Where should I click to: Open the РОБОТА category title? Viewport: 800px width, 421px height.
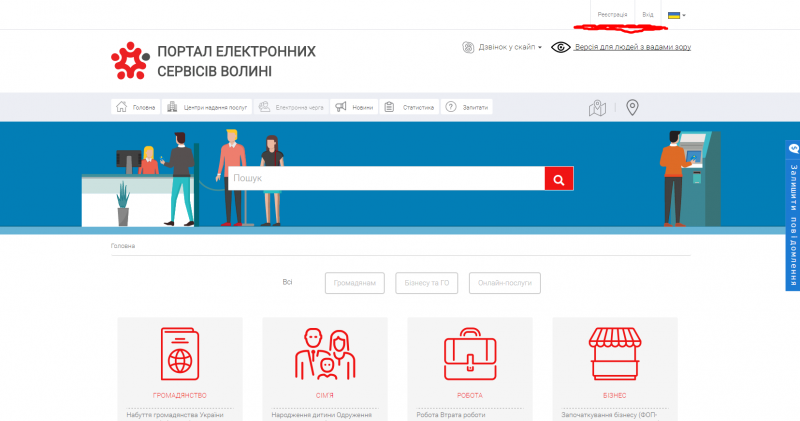click(469, 395)
